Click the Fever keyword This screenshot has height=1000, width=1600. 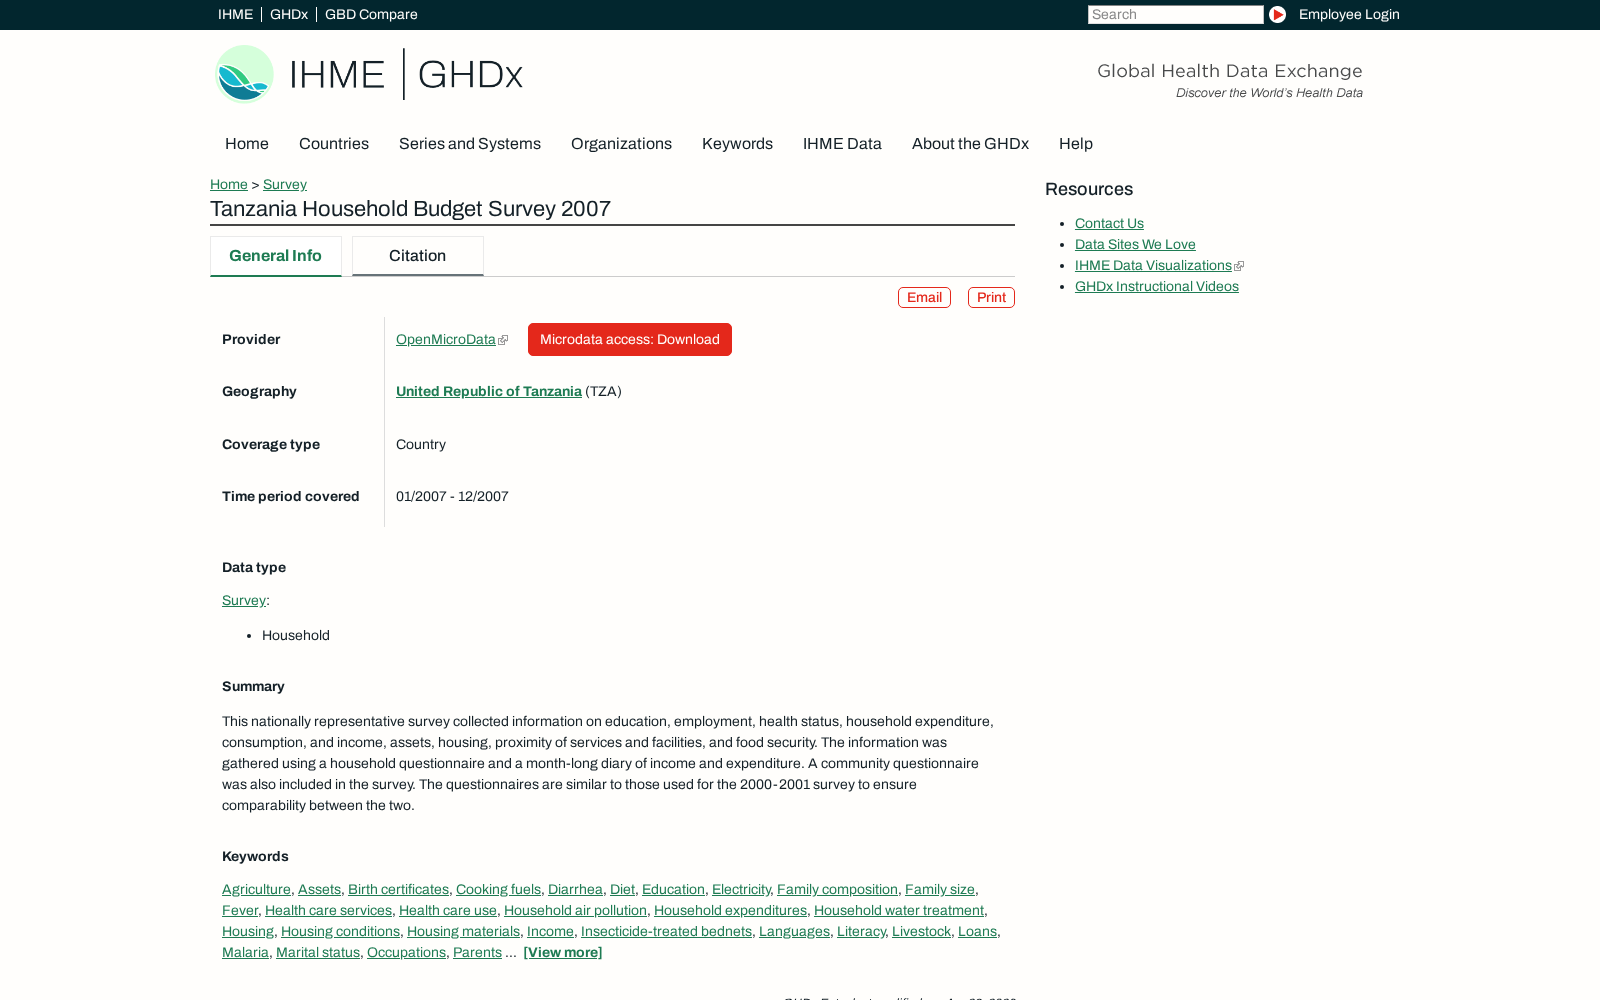[x=240, y=910]
